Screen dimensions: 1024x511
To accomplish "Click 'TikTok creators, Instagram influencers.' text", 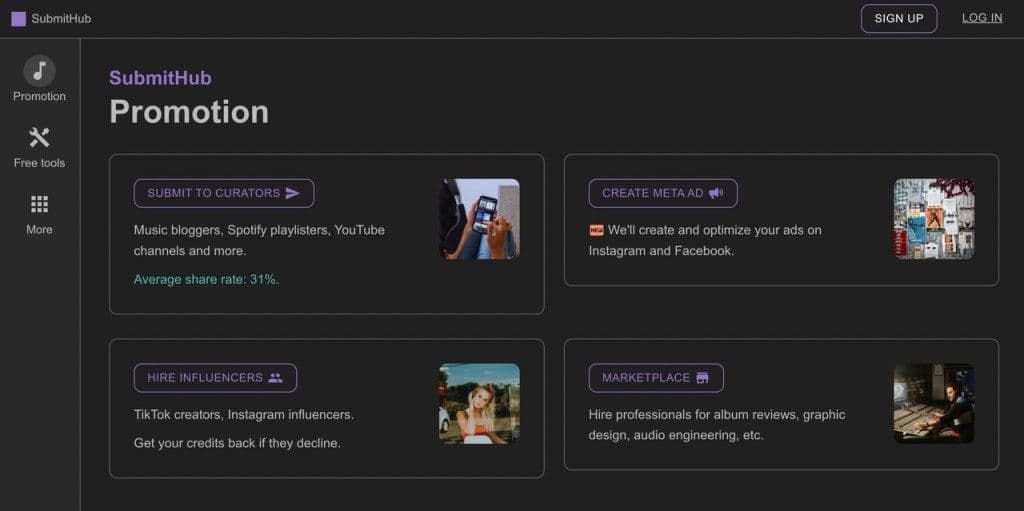I will (244, 415).
